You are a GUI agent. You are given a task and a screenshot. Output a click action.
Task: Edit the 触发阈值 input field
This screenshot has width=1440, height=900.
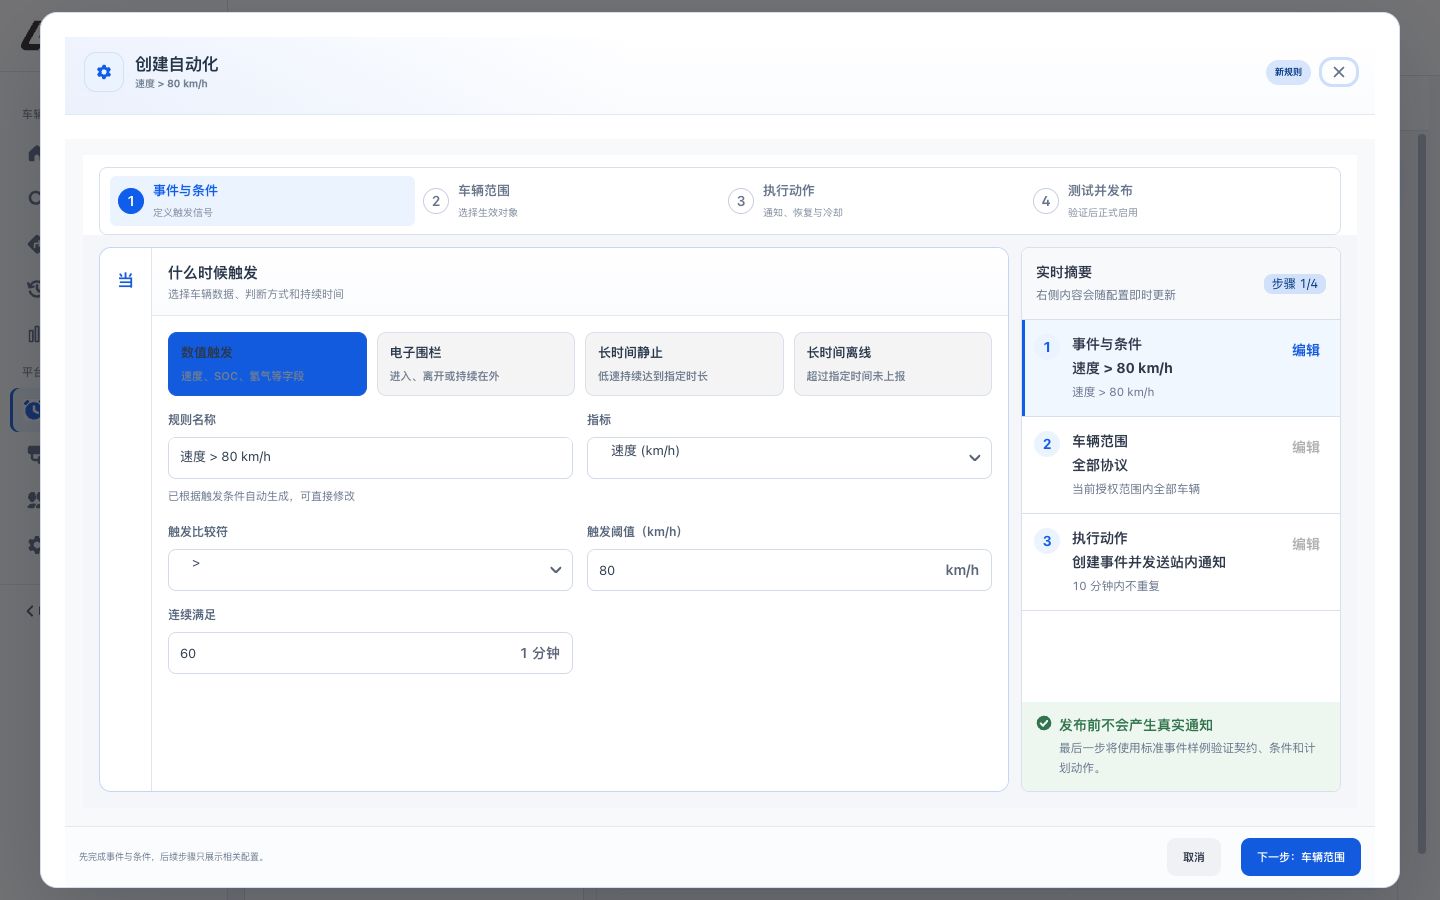(x=789, y=570)
